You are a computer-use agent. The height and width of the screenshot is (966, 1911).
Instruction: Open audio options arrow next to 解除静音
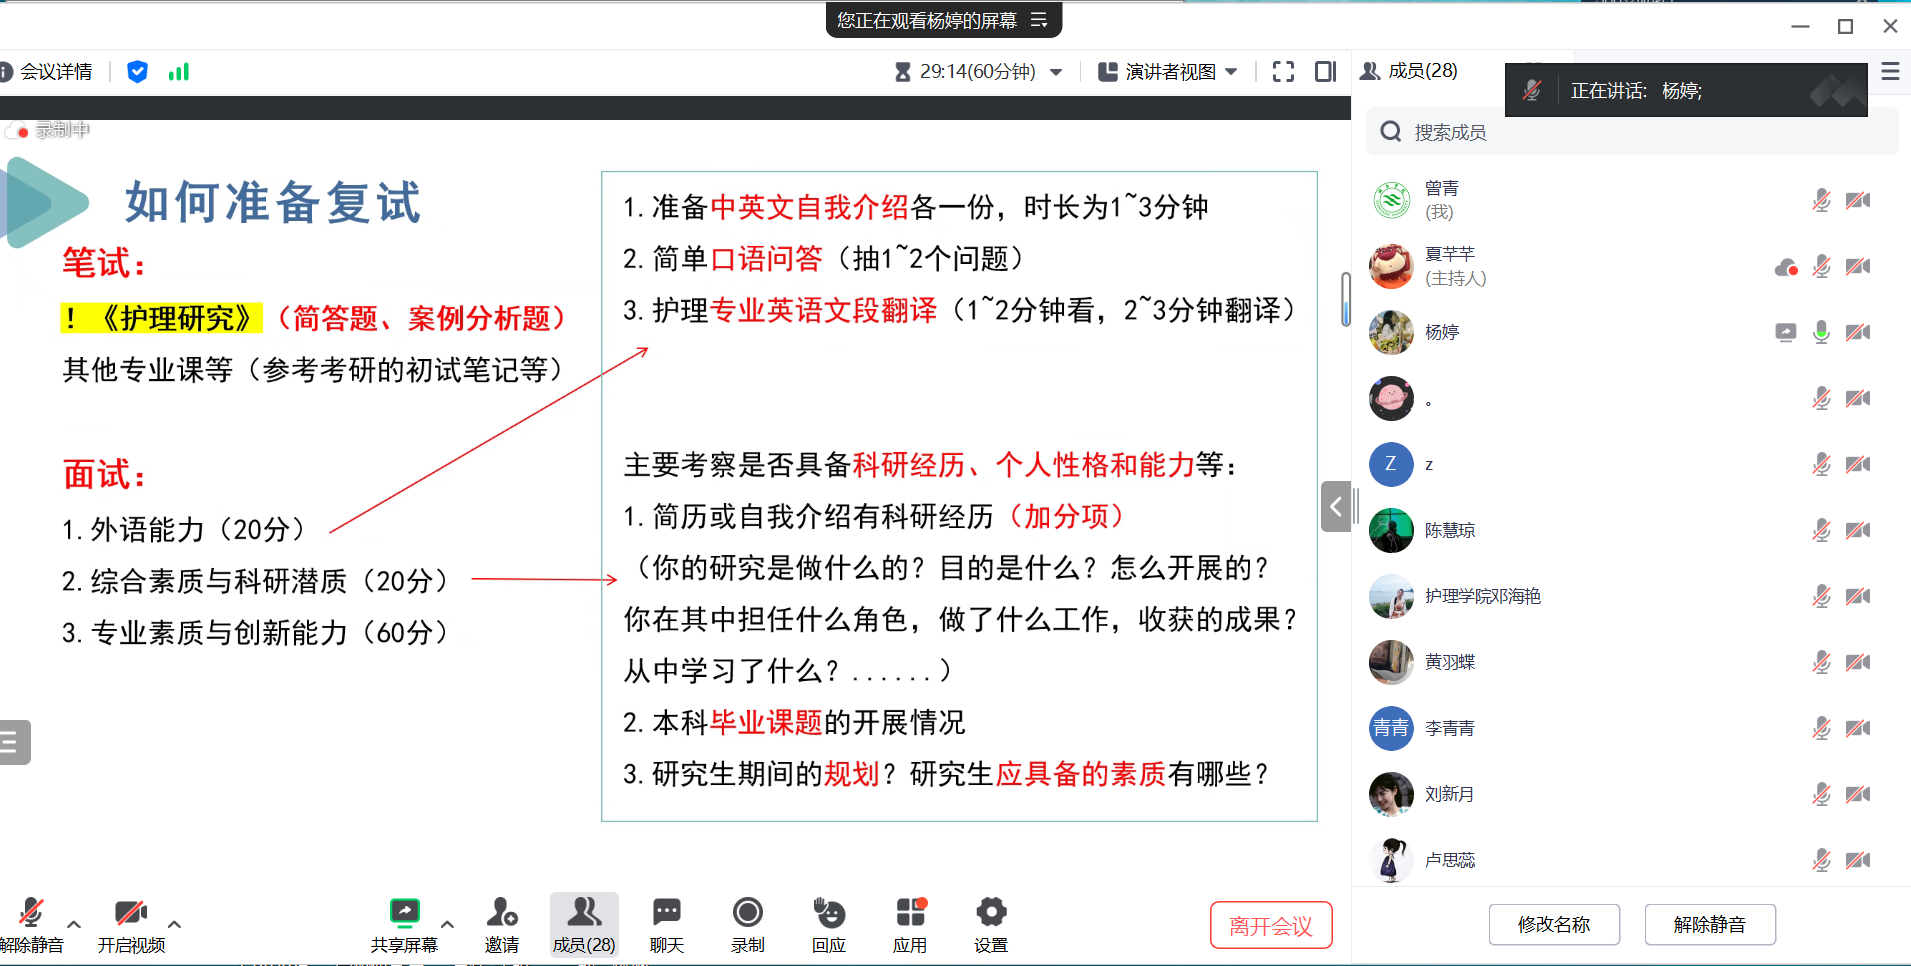point(74,924)
